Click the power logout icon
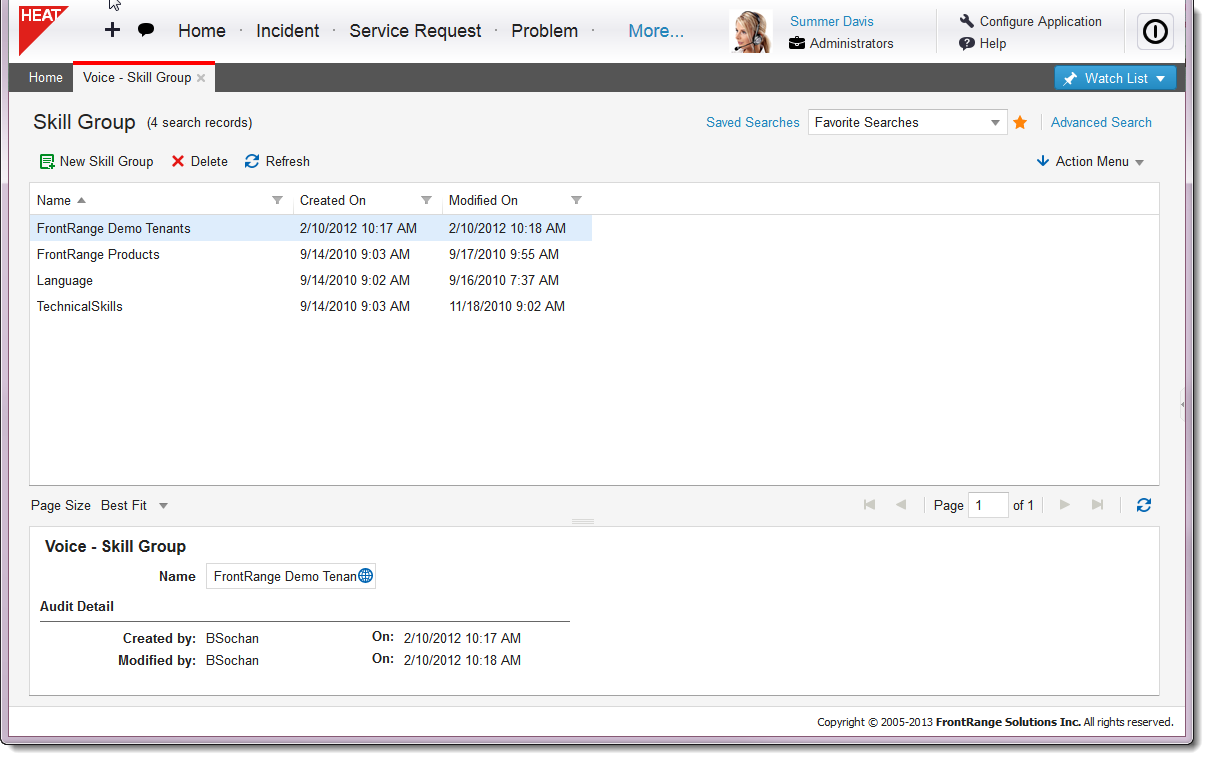Image resolution: width=1209 pixels, height=760 pixels. (1155, 32)
